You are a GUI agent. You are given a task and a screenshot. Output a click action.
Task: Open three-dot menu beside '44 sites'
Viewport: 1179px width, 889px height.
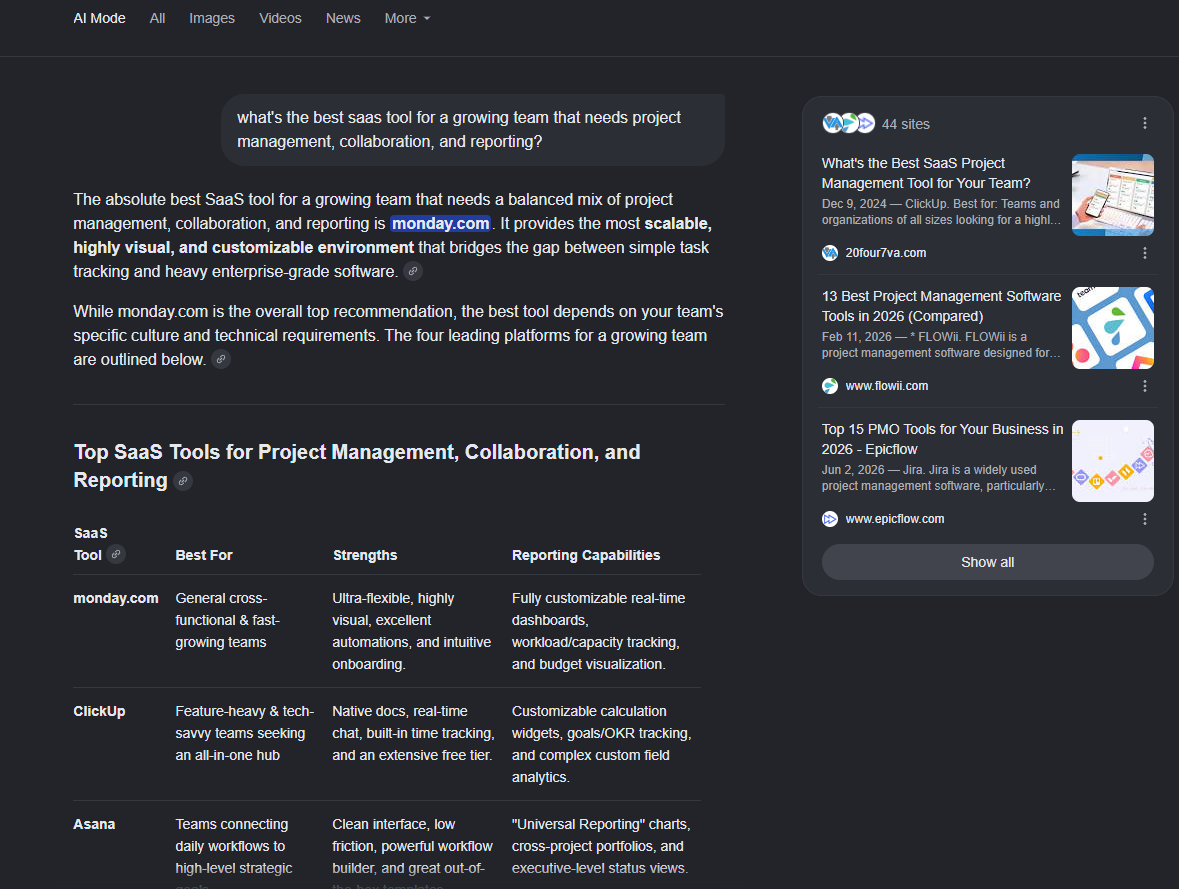coord(1144,123)
